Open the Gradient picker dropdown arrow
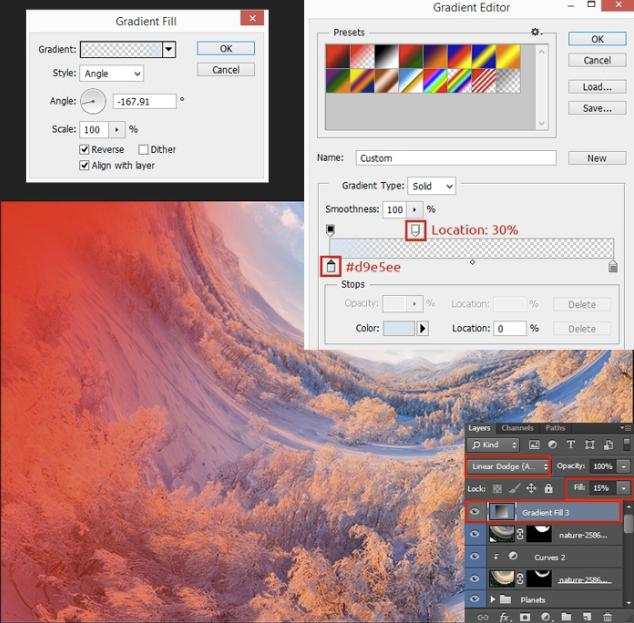This screenshot has width=634, height=623. click(169, 49)
